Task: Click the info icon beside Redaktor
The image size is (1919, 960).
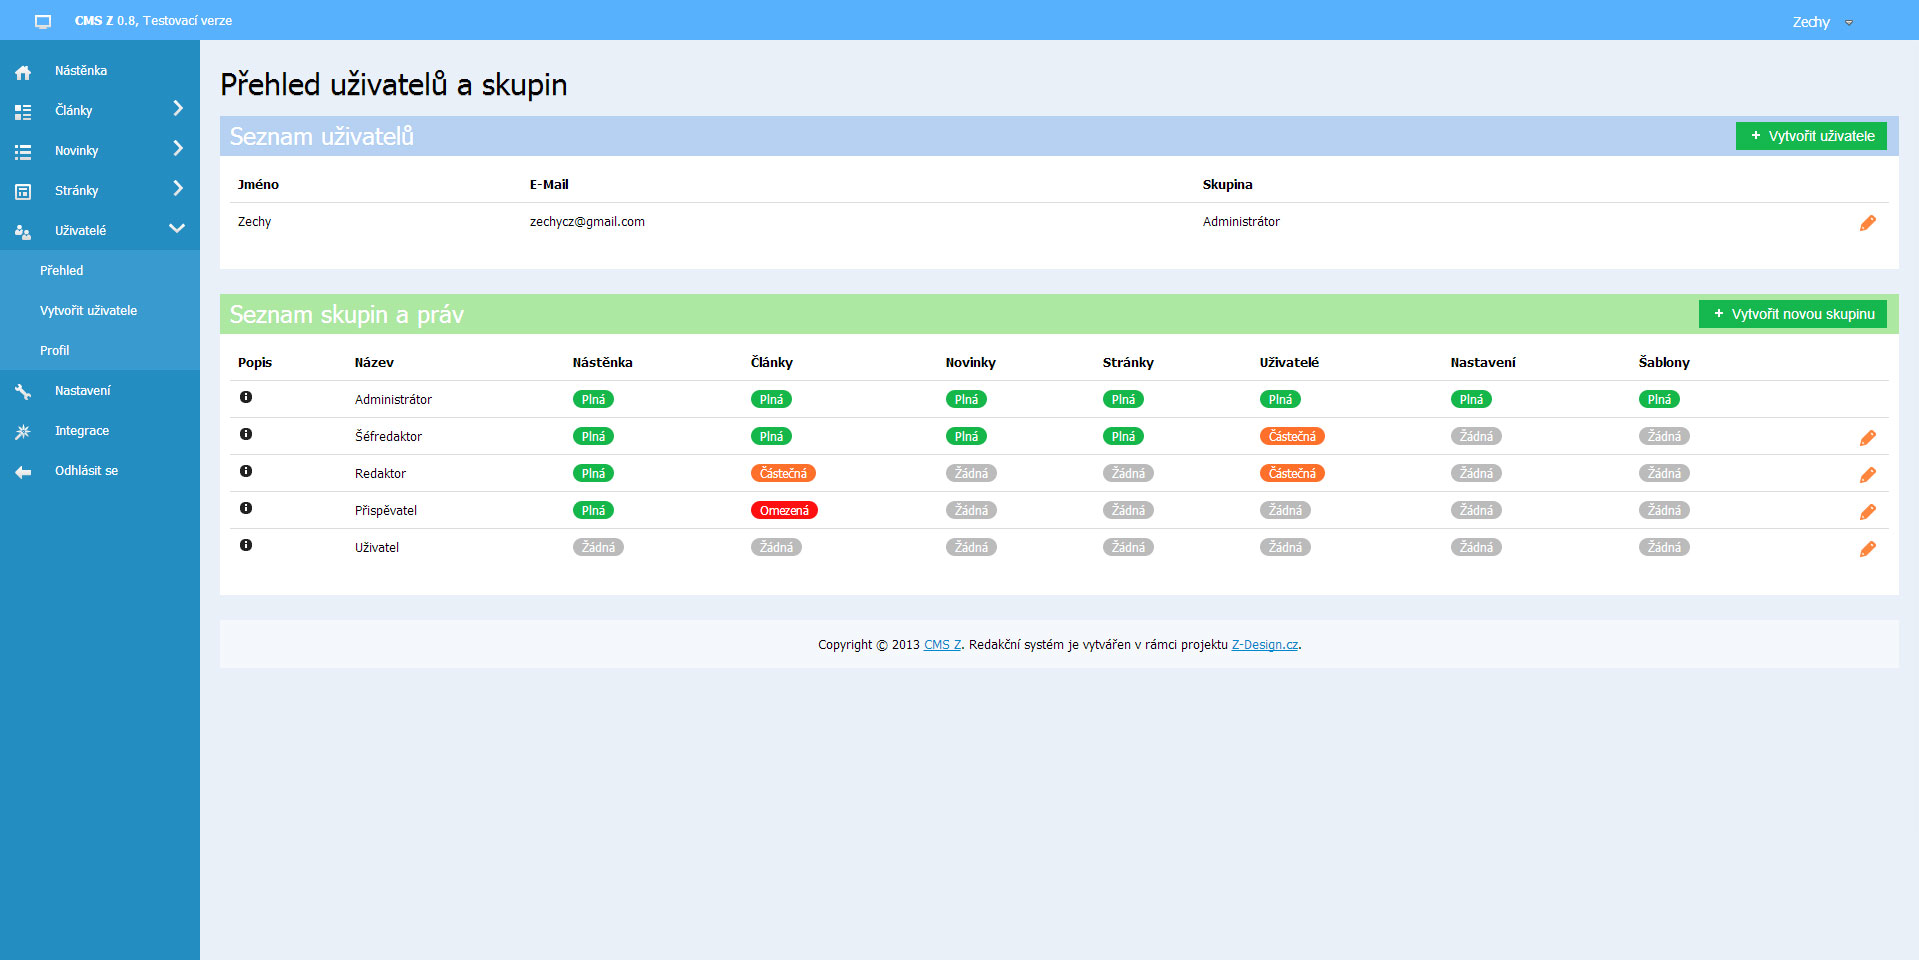Action: coord(246,471)
